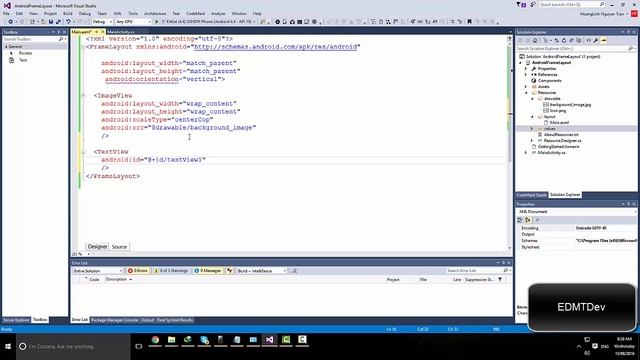Click the Refresh icon in Solution Explorer toolbar
Screen dimensions: 640x360
564,40
